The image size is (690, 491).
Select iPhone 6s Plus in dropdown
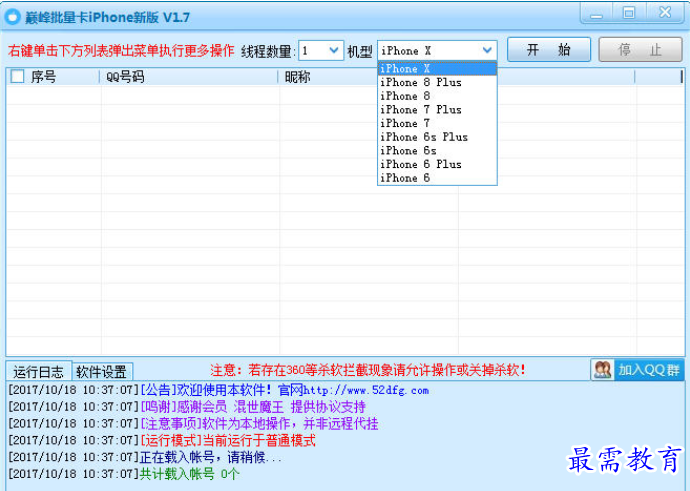[437, 137]
